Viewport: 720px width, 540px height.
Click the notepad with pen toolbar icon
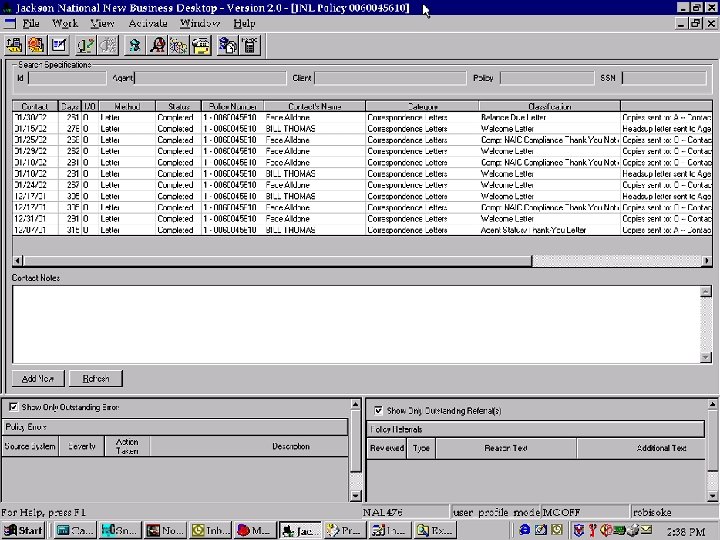click(60, 45)
